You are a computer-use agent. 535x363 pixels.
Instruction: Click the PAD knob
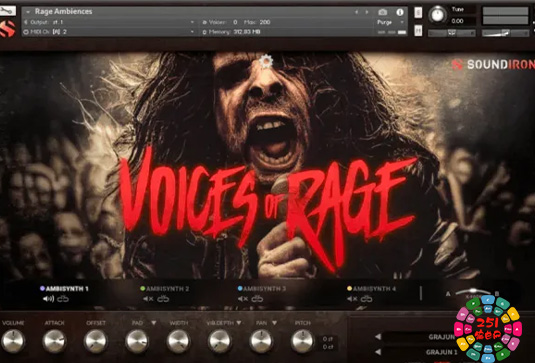coord(137,341)
